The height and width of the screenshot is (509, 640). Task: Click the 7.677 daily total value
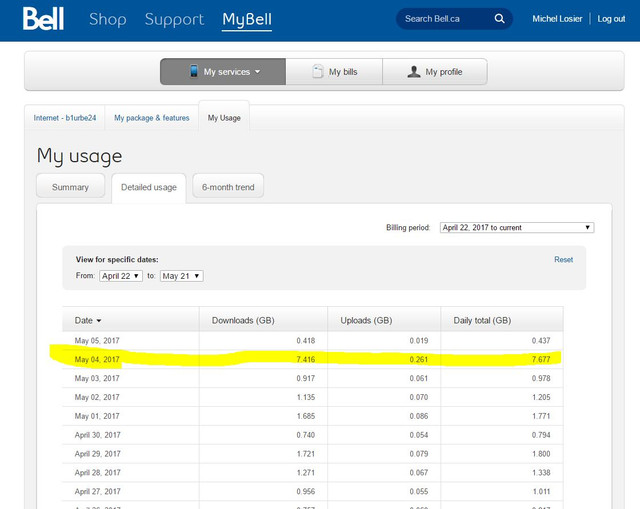(x=541, y=359)
